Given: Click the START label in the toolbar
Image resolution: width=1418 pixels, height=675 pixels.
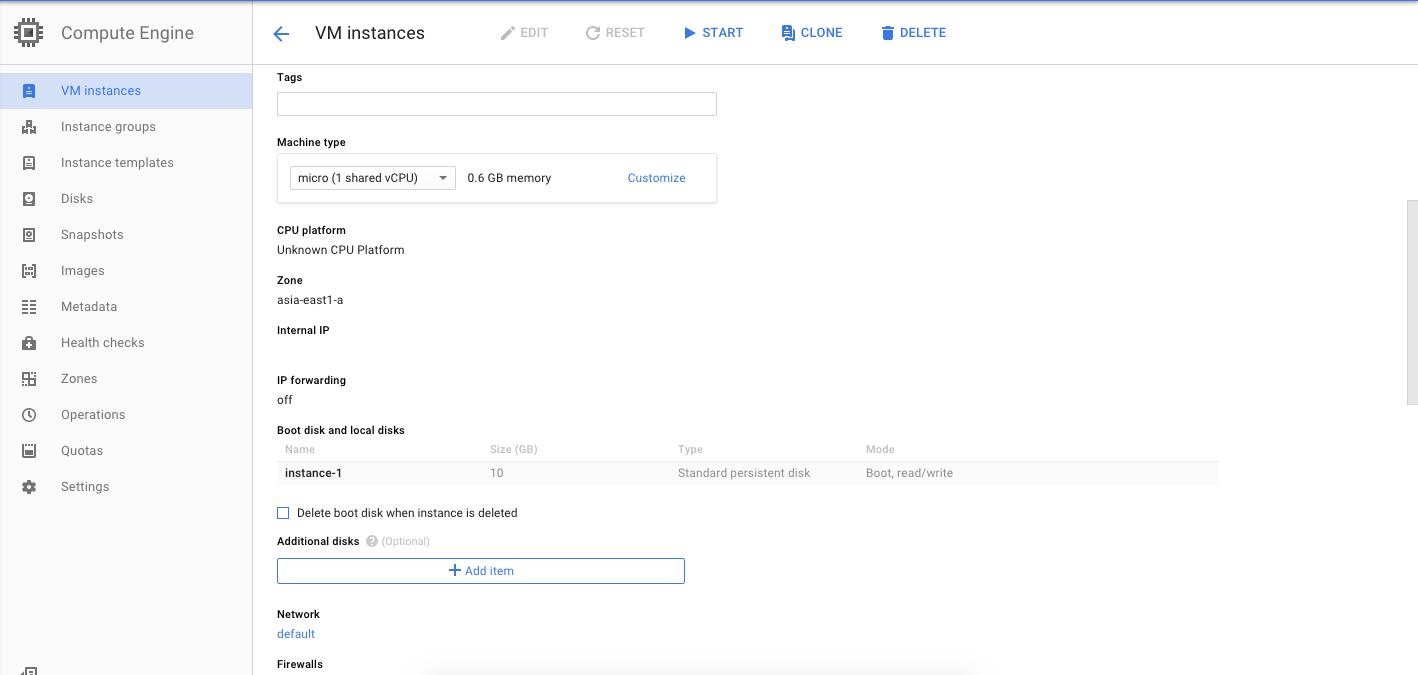Looking at the screenshot, I should click(723, 33).
